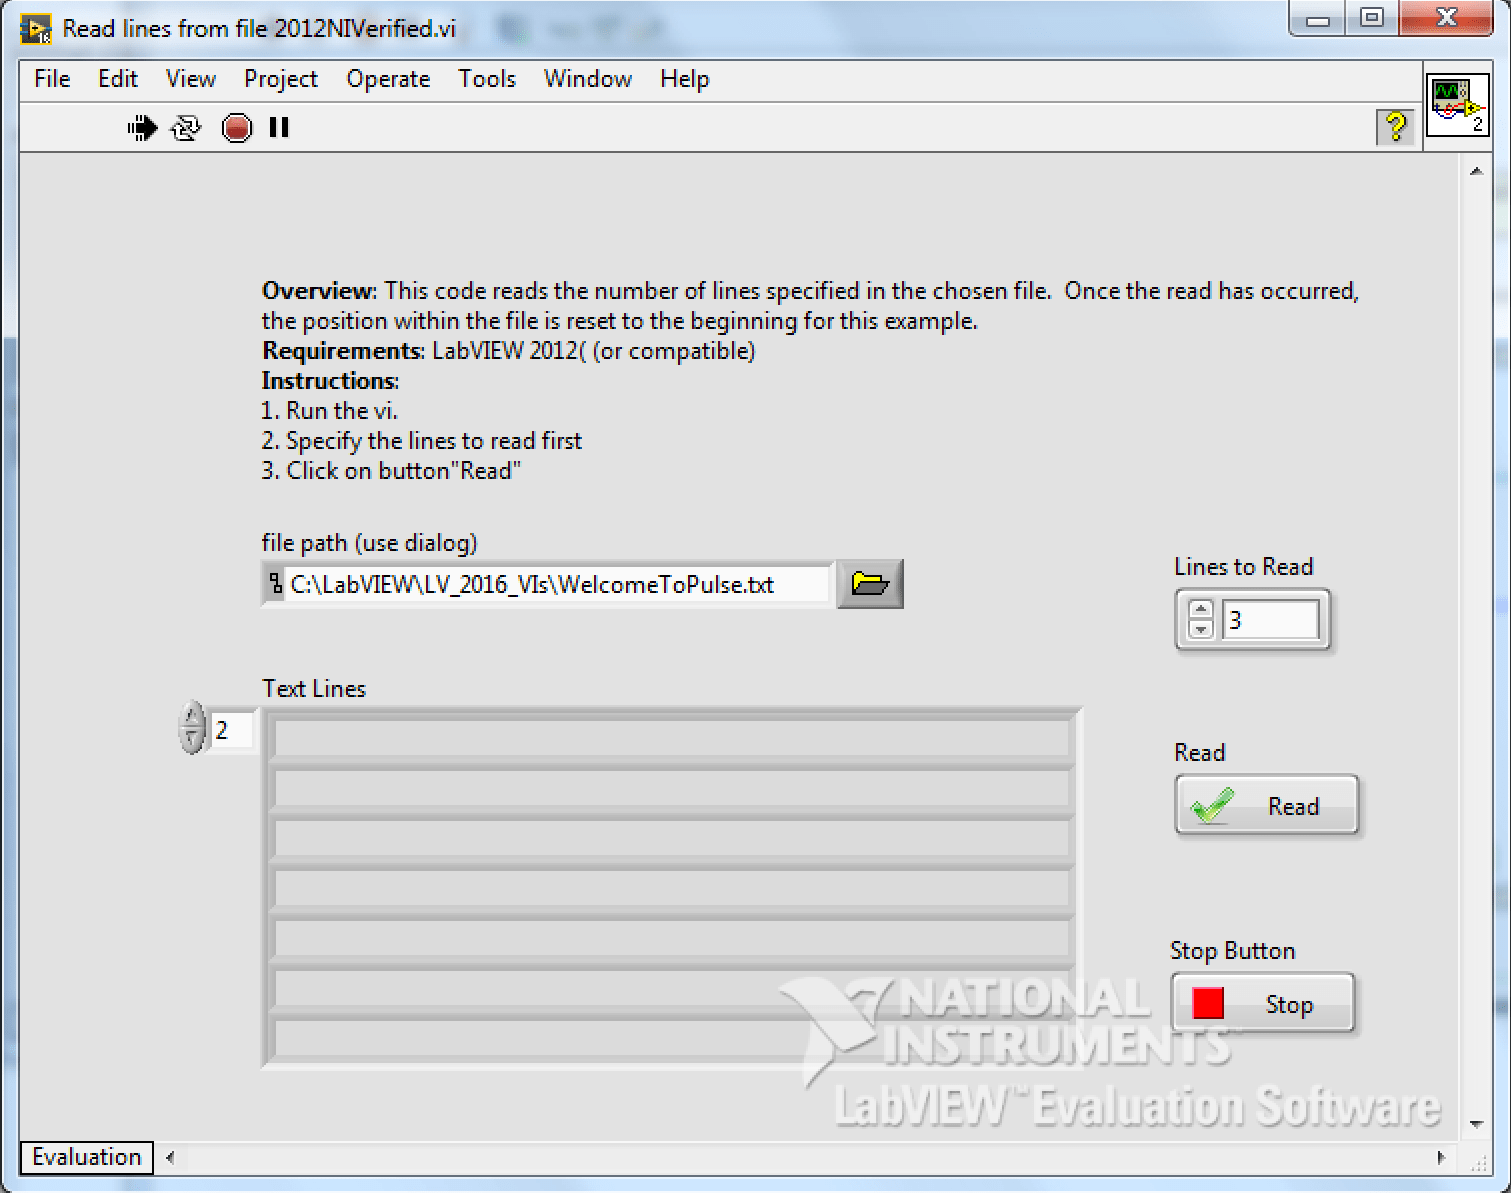Click the Run Continuously icon
This screenshot has width=1511, height=1193.
(x=185, y=127)
